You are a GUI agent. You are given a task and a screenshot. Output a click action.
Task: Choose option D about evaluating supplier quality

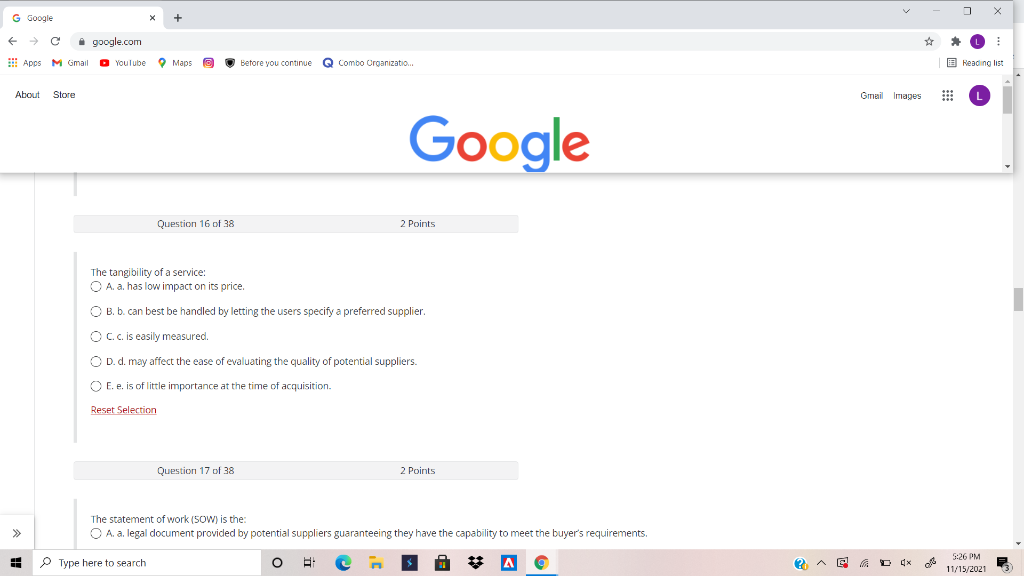pos(95,361)
